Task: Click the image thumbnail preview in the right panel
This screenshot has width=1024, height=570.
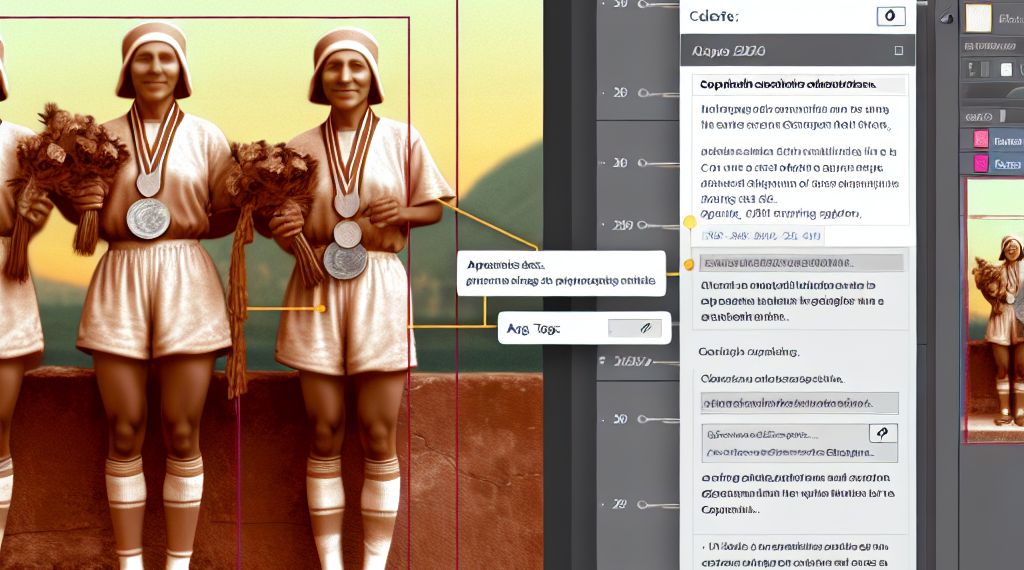Action: tap(994, 310)
